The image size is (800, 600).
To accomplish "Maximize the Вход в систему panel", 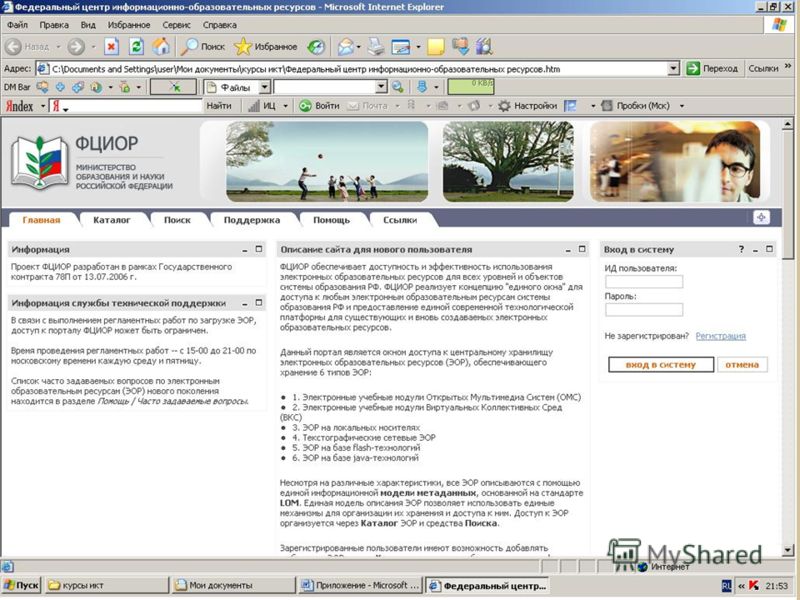I will click(769, 249).
